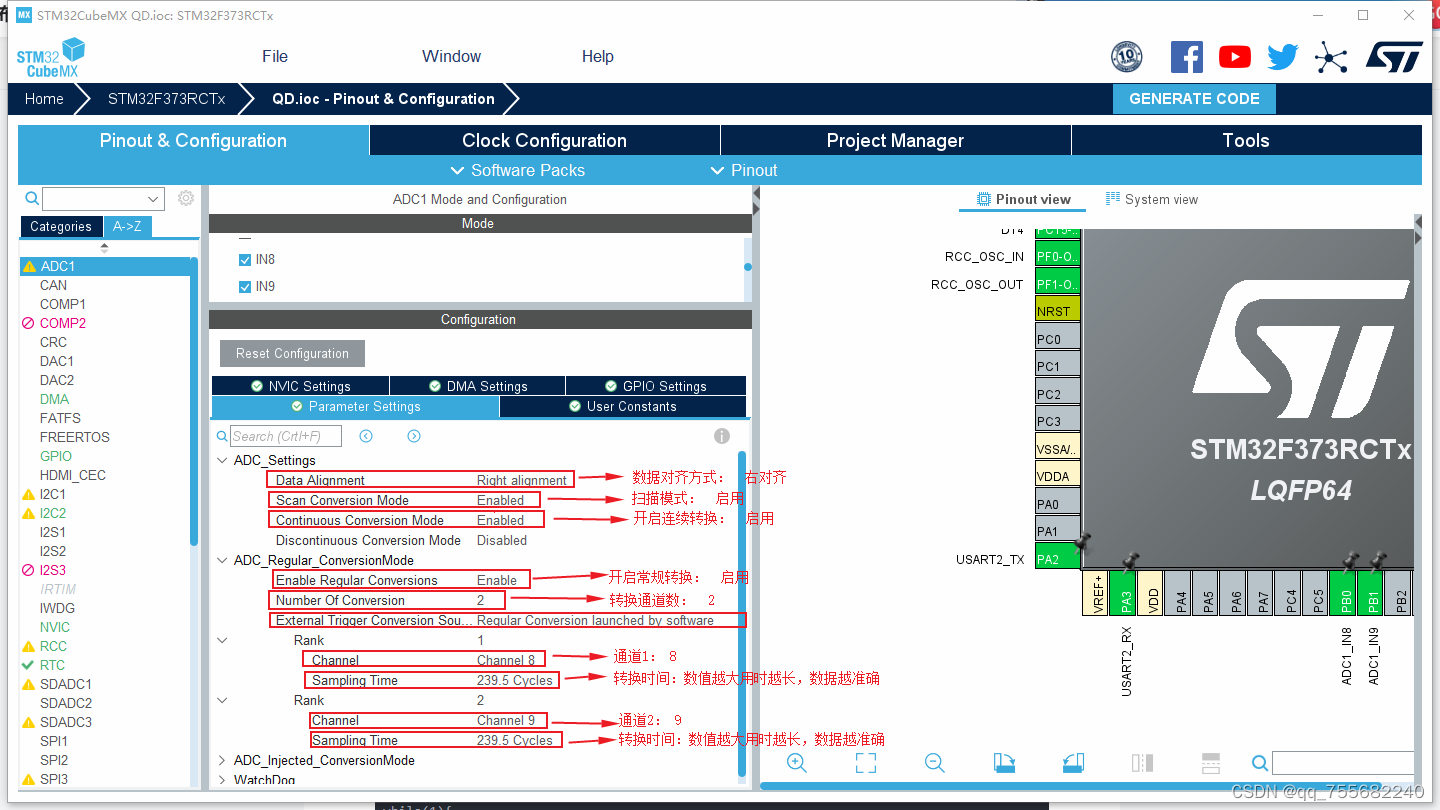This screenshot has width=1440, height=810.
Task: Open the Window menu
Action: pyautogui.click(x=451, y=56)
